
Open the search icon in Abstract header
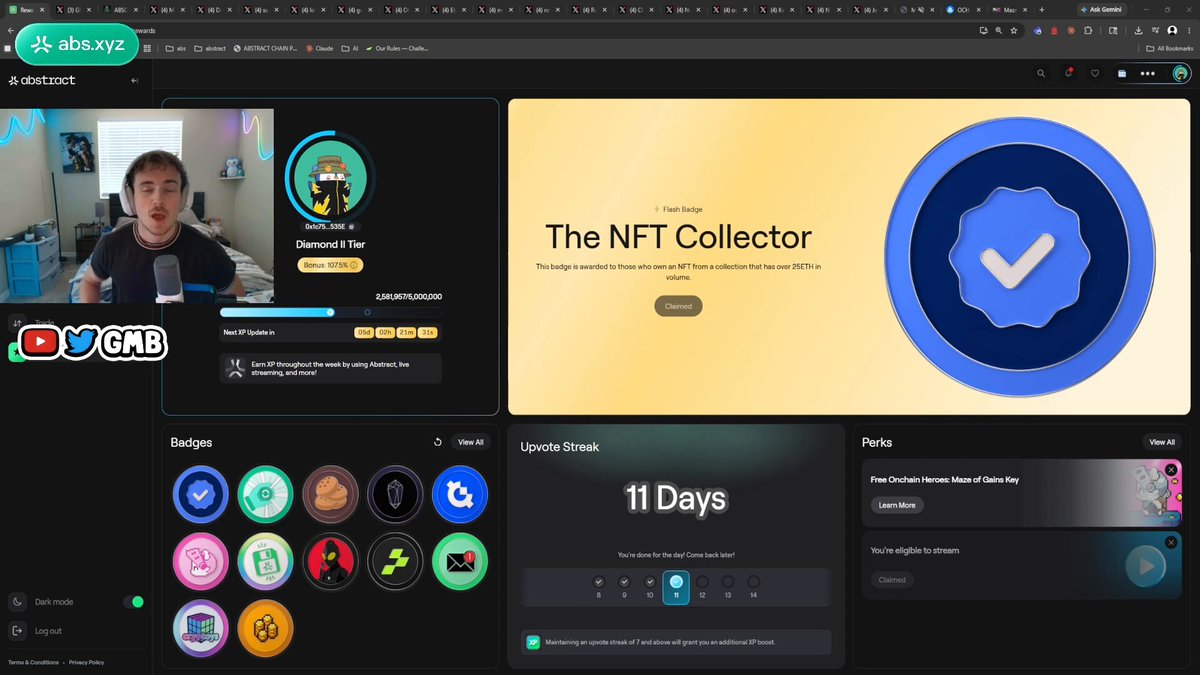[1041, 73]
